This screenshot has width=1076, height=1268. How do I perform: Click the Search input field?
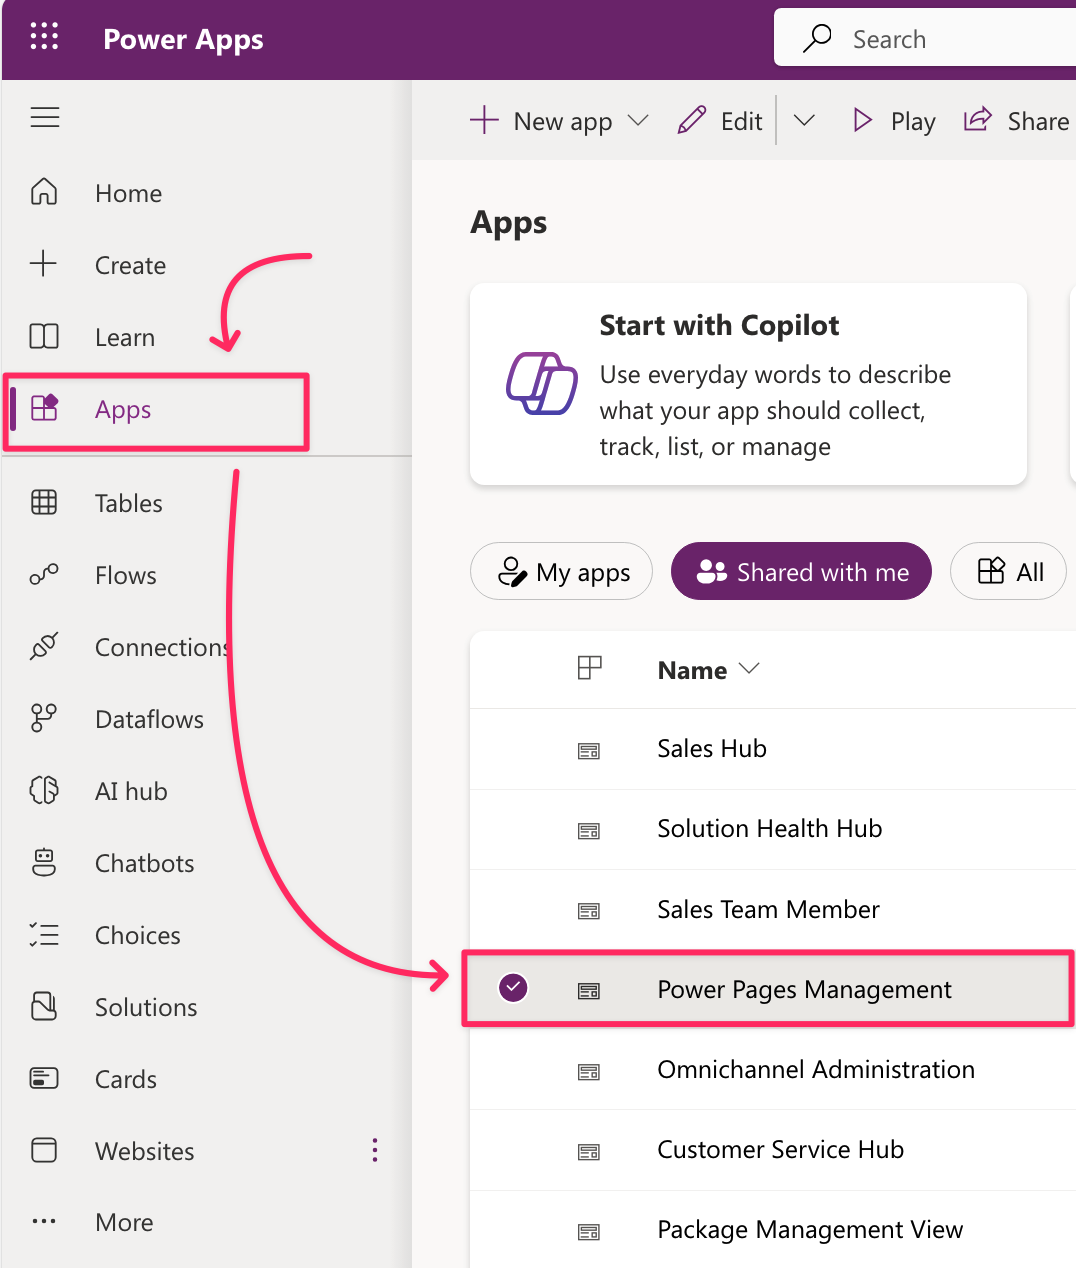[x=950, y=40]
